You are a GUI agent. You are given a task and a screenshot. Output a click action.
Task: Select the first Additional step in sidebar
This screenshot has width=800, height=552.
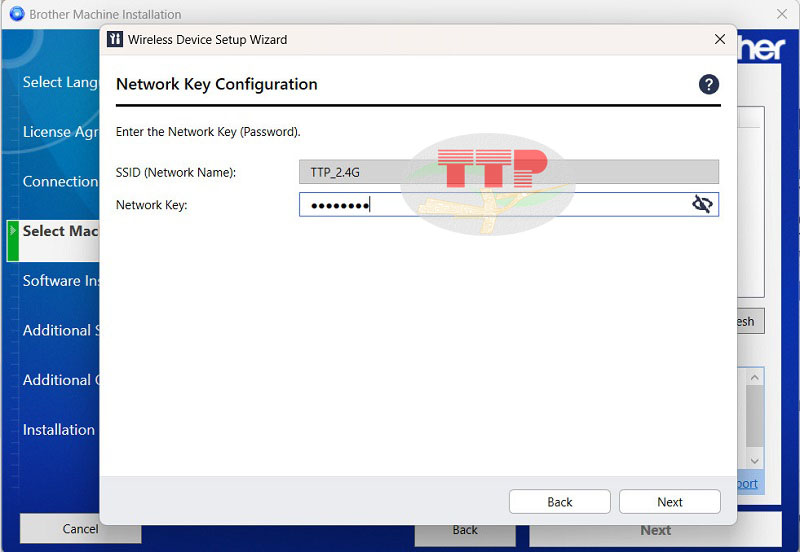click(60, 331)
